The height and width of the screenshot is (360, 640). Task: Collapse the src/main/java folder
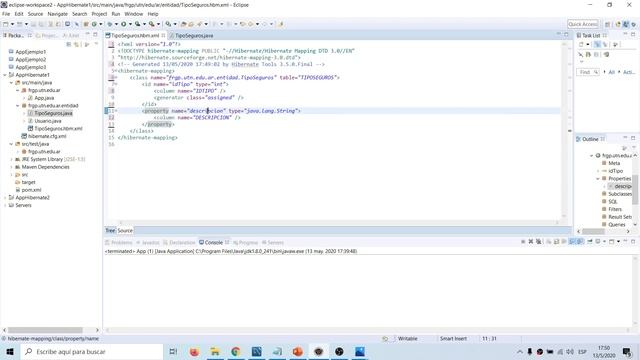coord(11,82)
